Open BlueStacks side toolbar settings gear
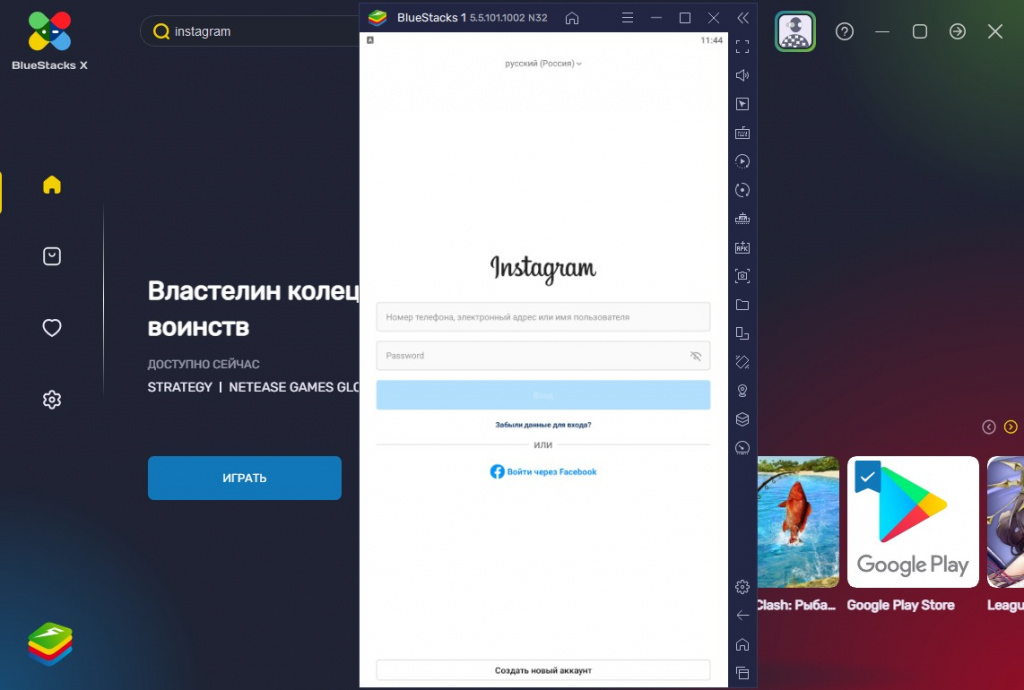 coord(743,587)
